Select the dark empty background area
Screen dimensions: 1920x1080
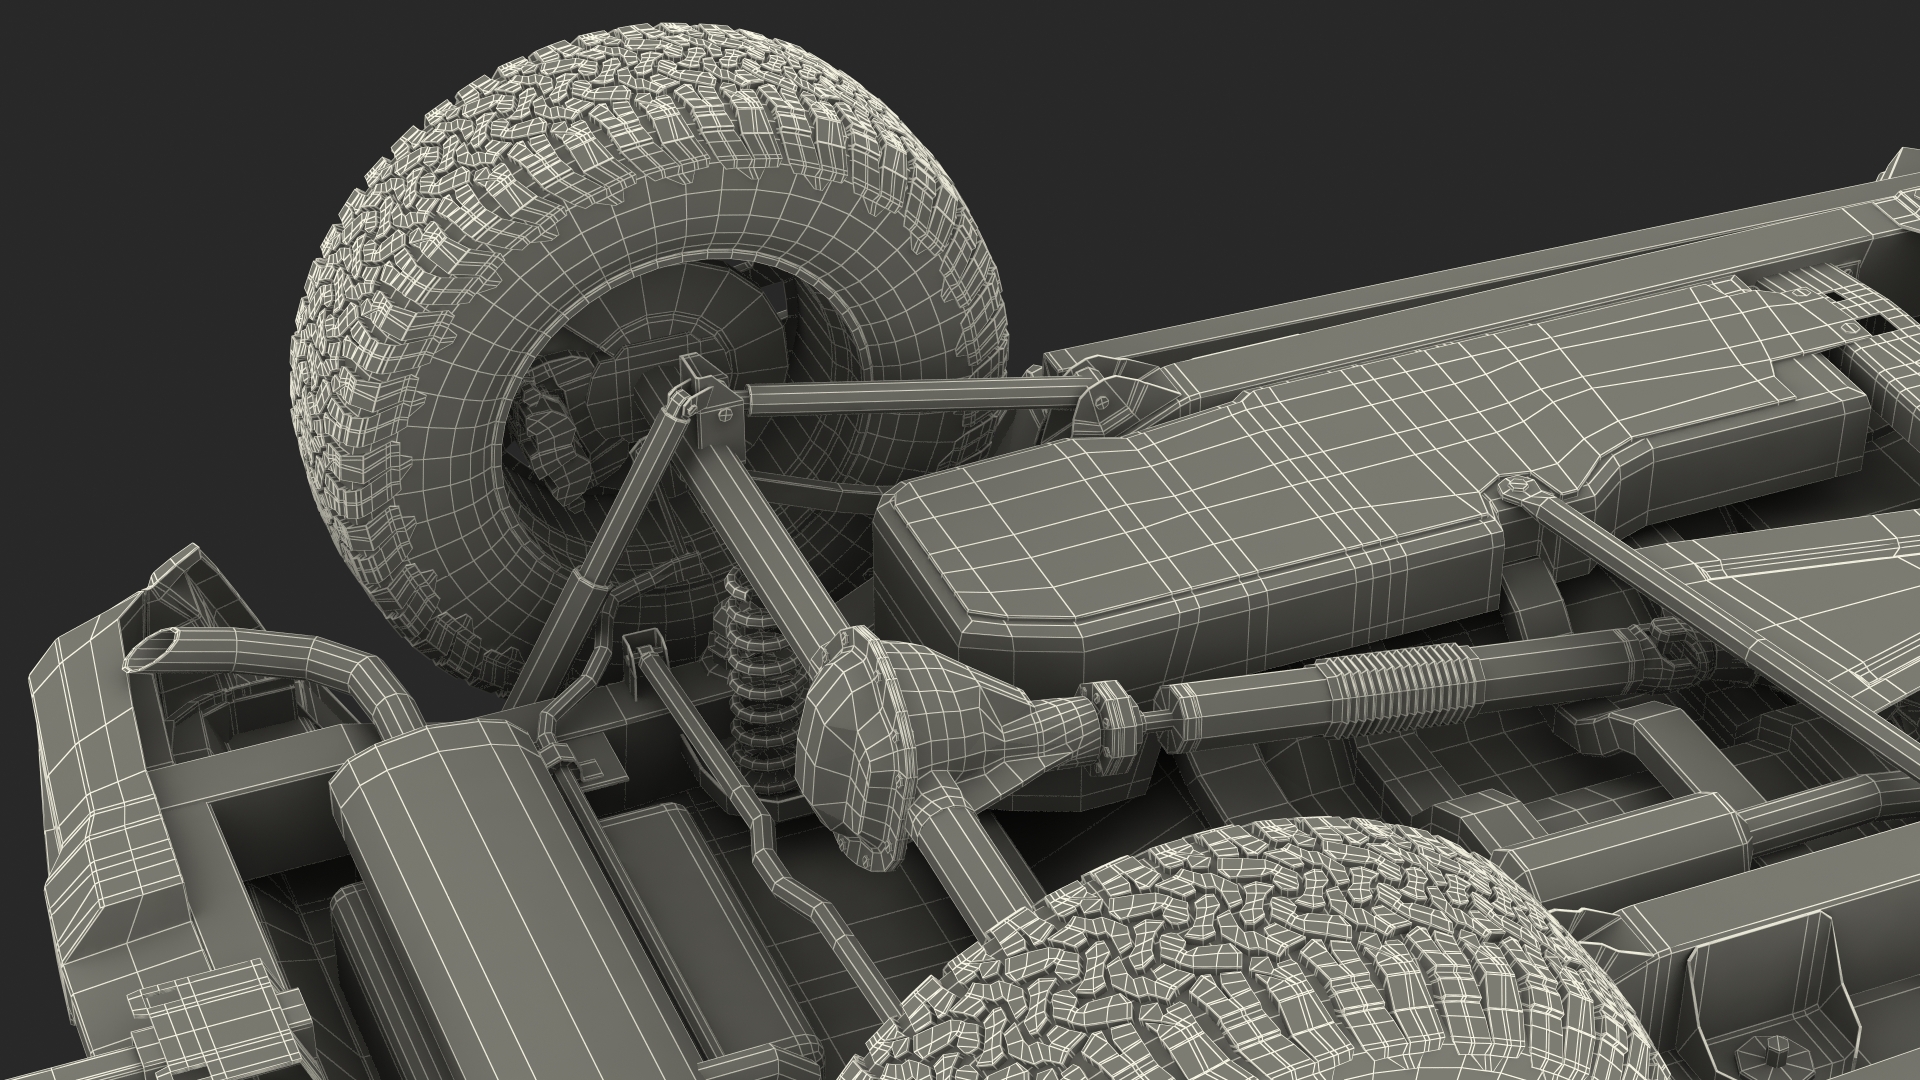[1400, 100]
